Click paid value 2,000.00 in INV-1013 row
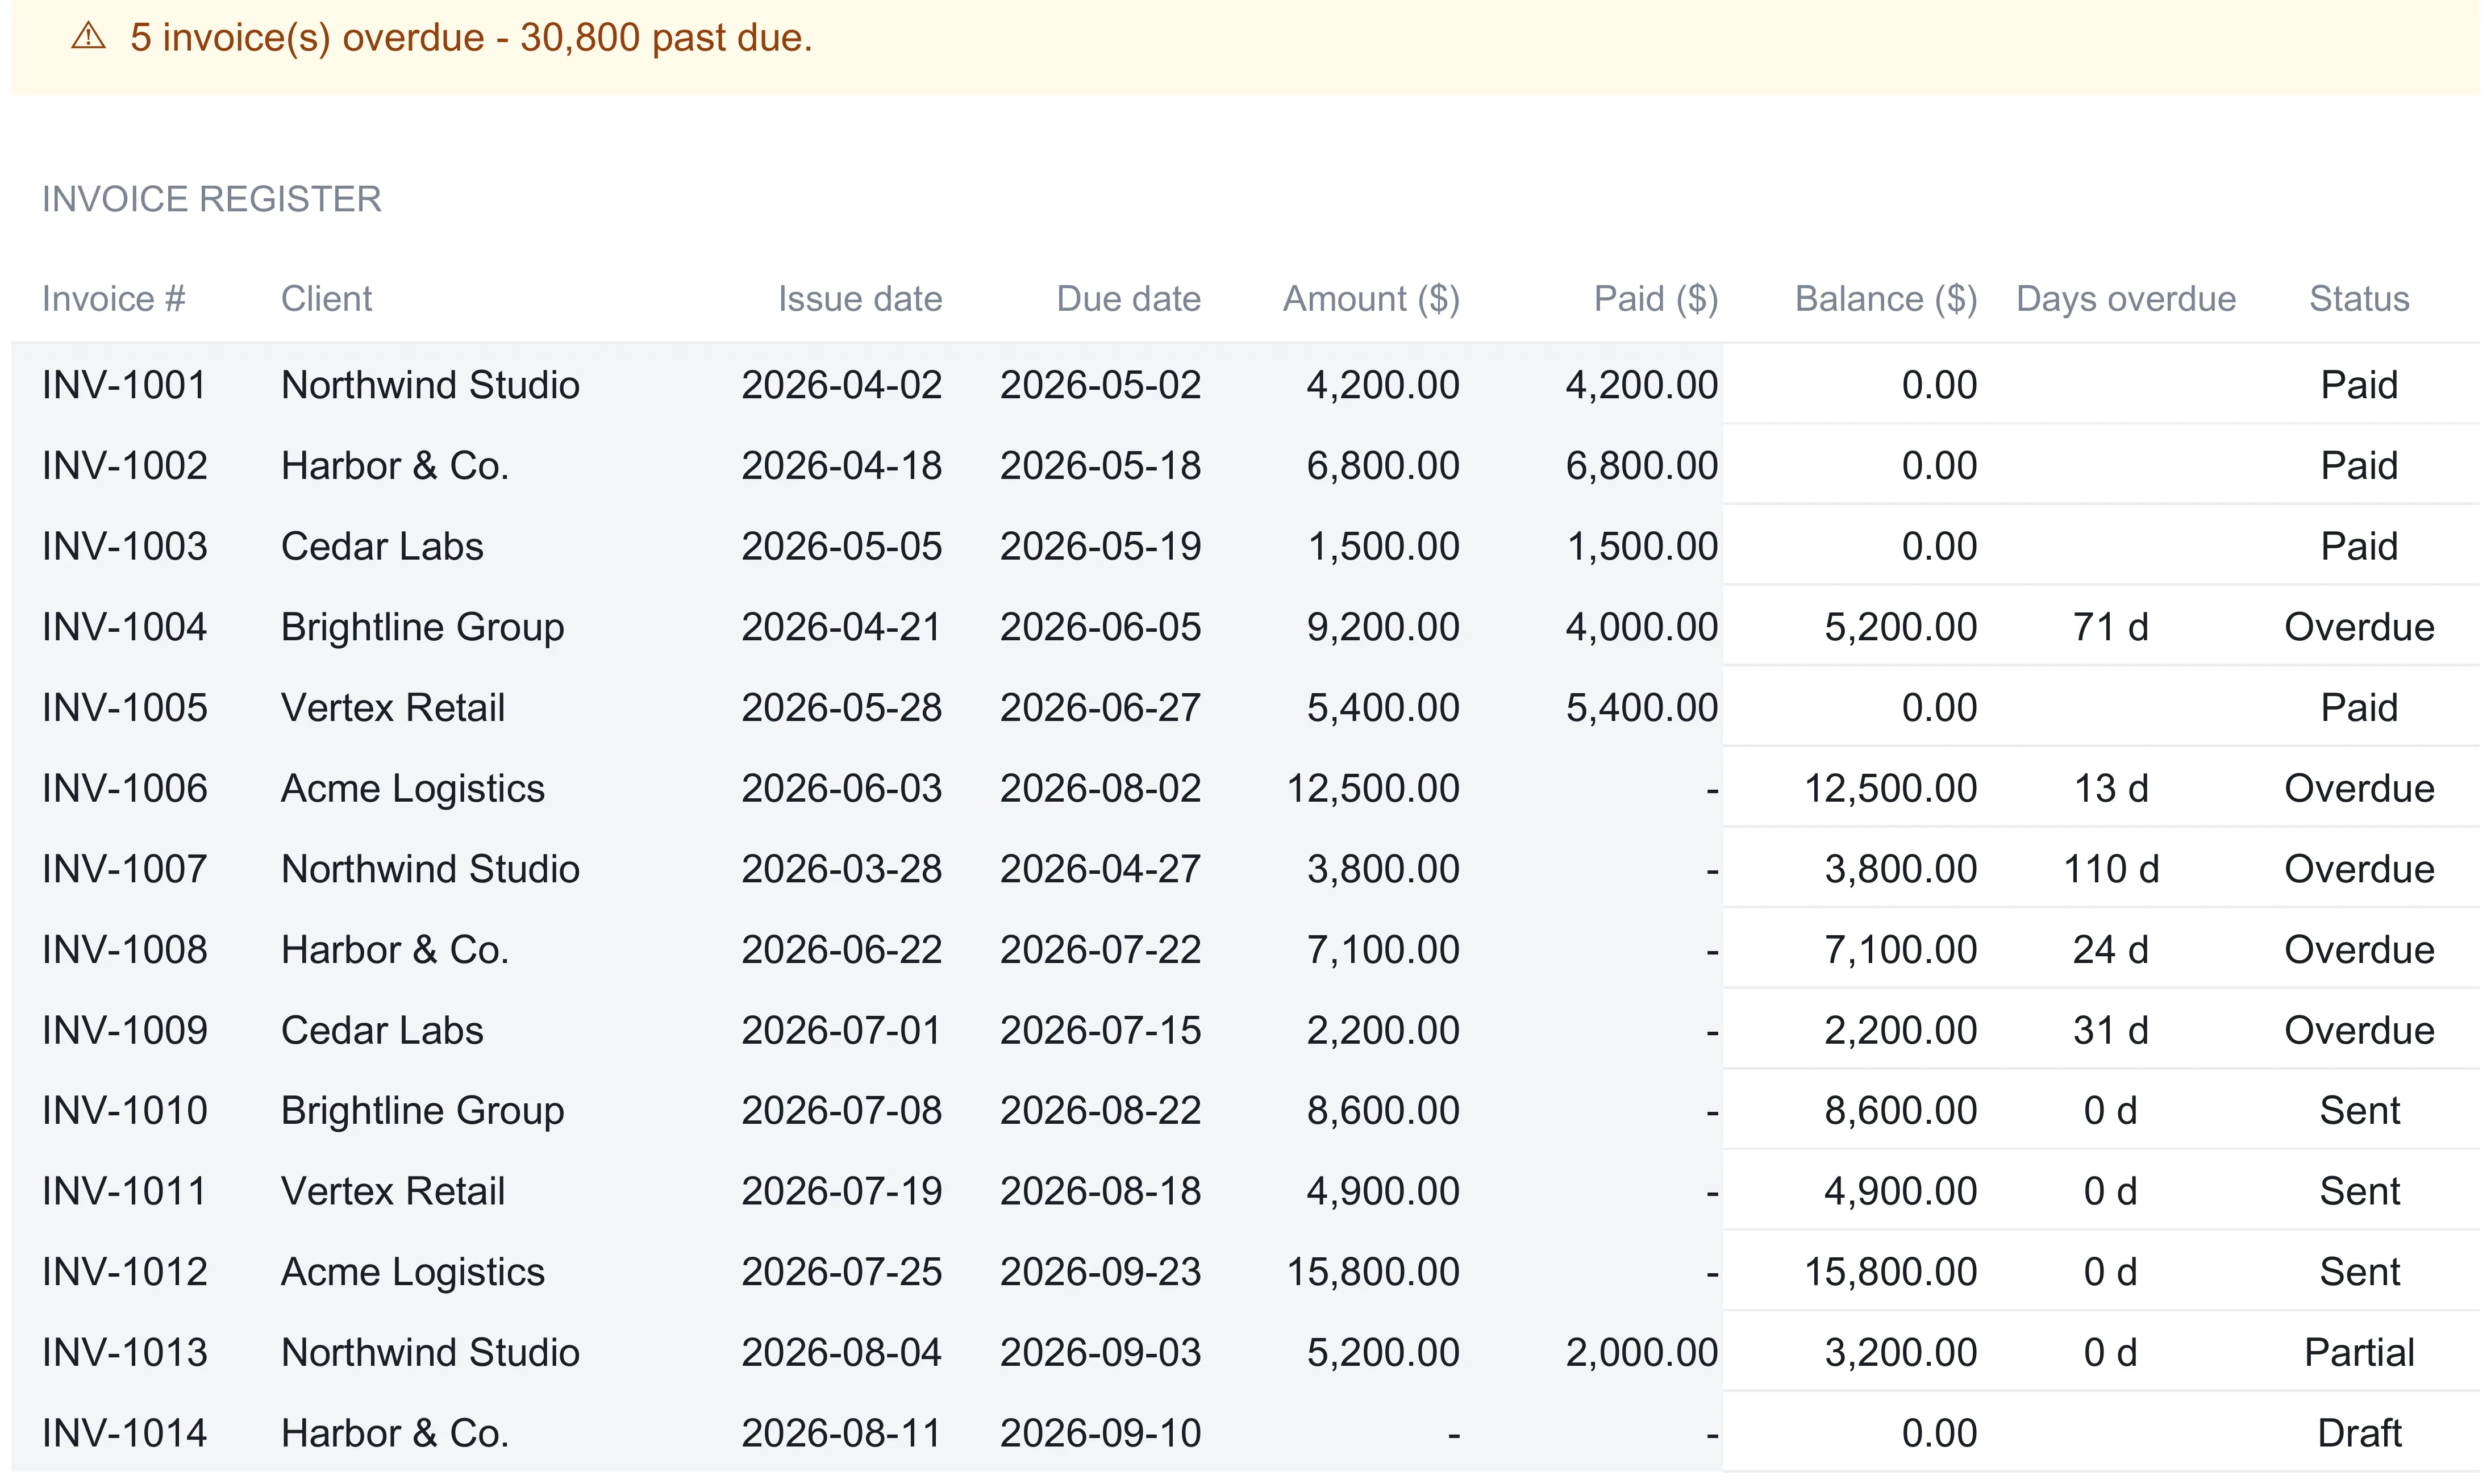This screenshot has width=2491, height=1484. coord(1641,1353)
